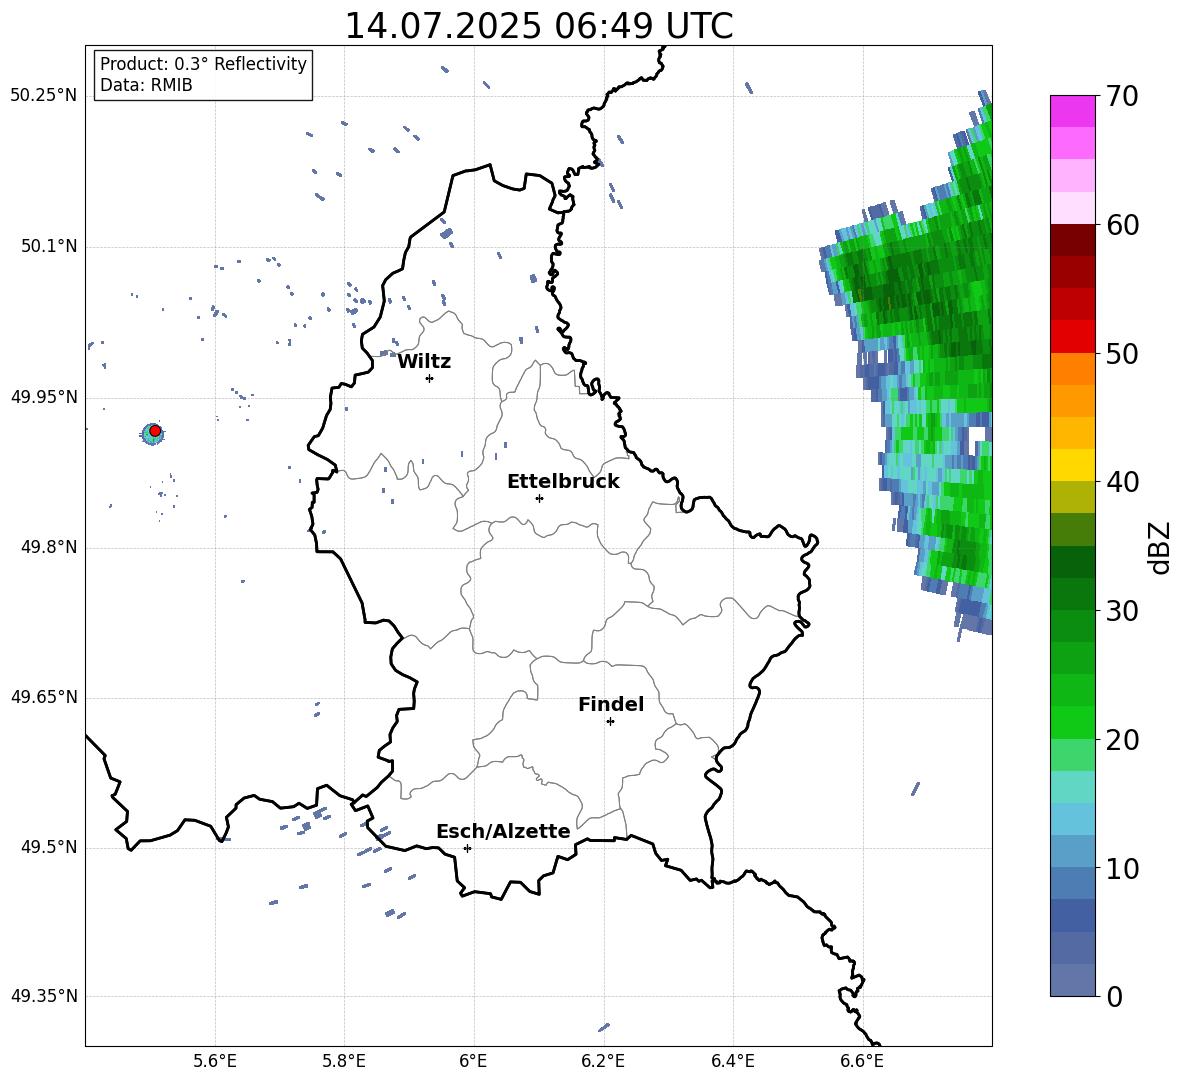This screenshot has height=1081, width=1184.
Task: Click the bright green swatch in the colorbar just above the 20 tick
Action: click(x=1072, y=722)
